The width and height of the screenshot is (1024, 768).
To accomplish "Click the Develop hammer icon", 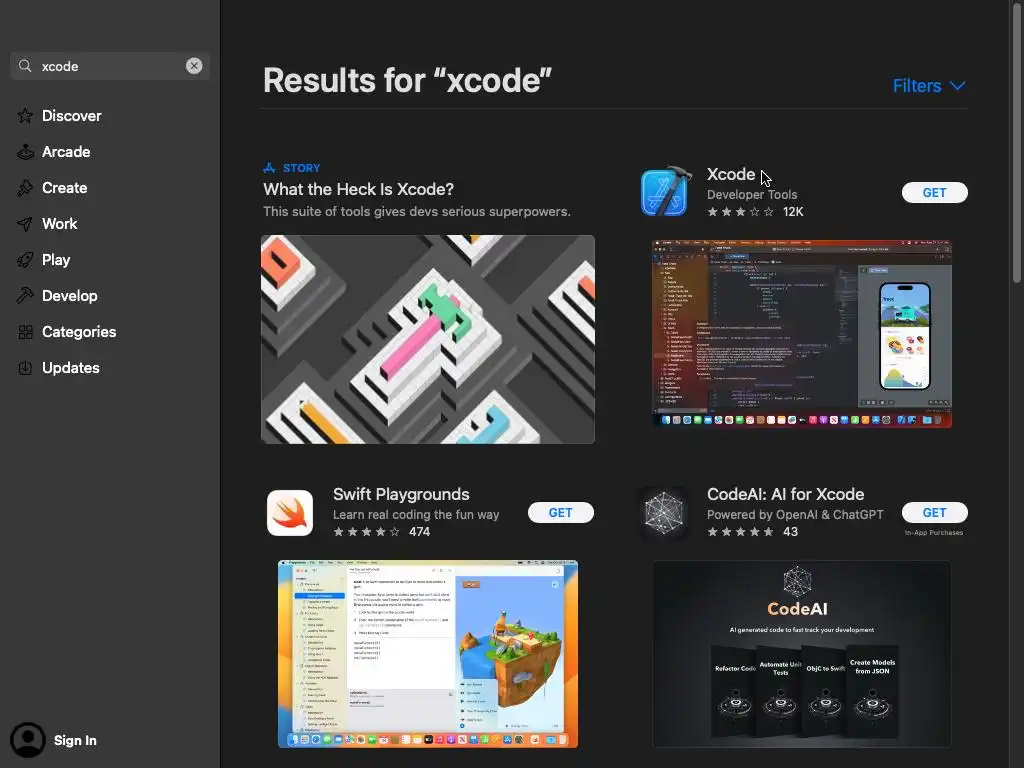I will click(x=25, y=296).
